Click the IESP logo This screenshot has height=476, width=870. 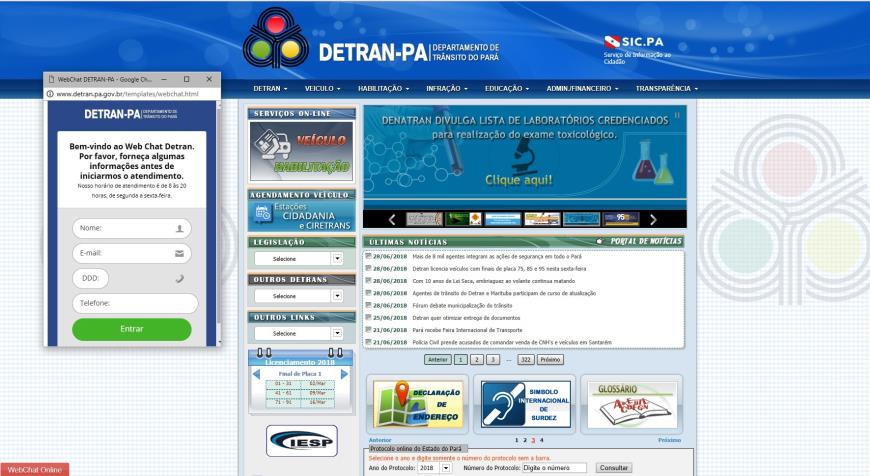301,441
